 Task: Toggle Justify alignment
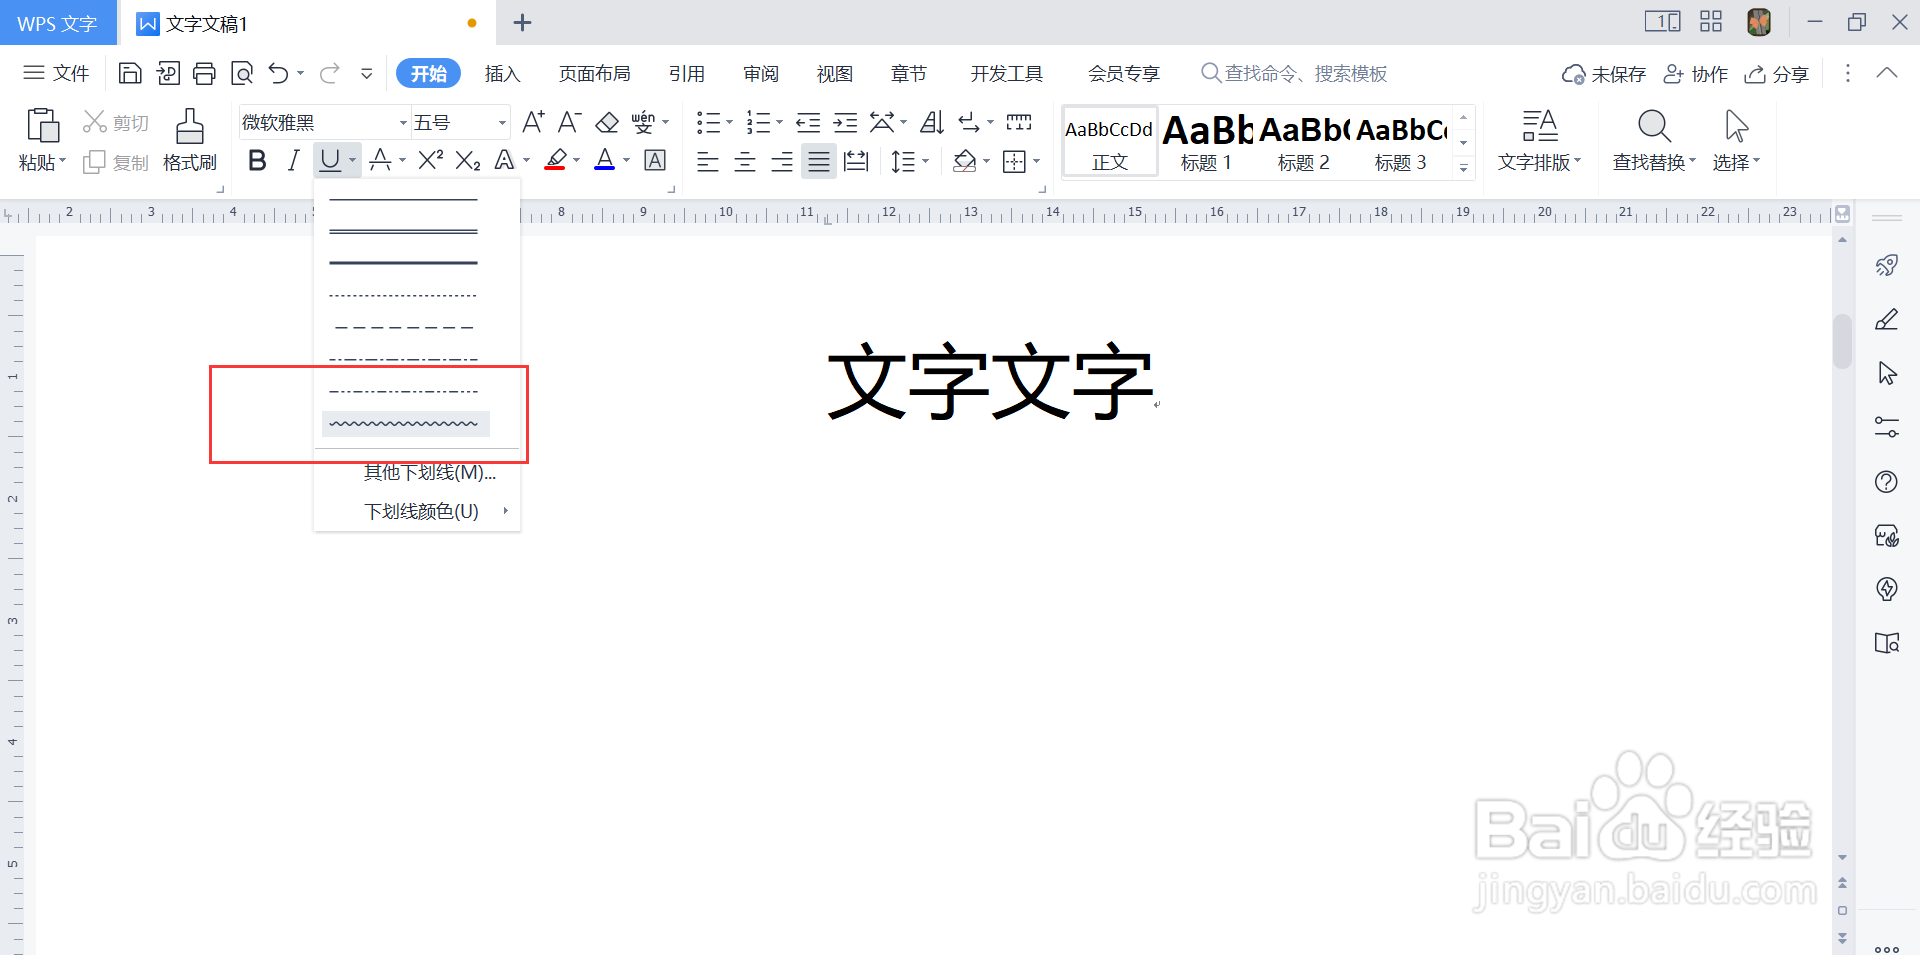tap(819, 161)
